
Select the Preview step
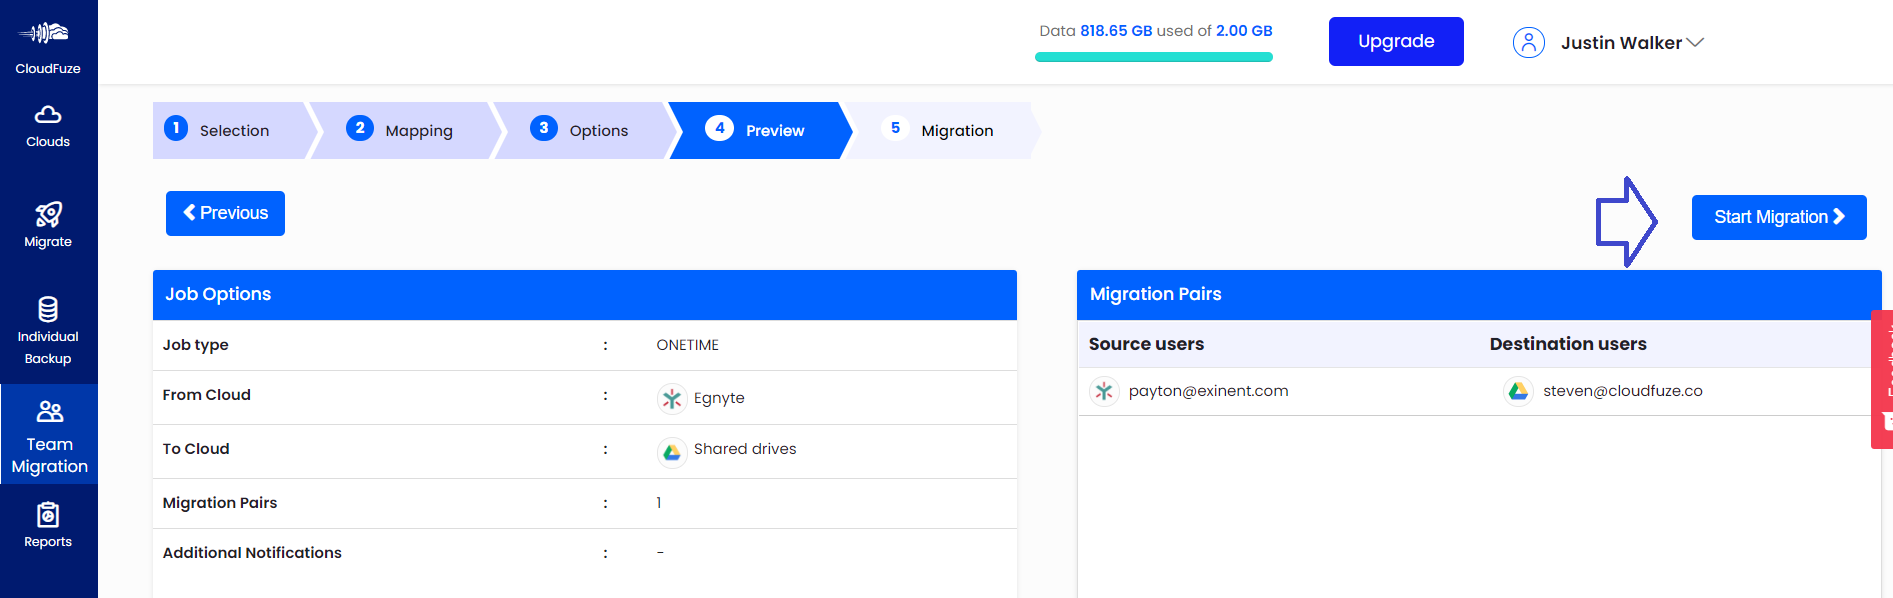tap(760, 130)
